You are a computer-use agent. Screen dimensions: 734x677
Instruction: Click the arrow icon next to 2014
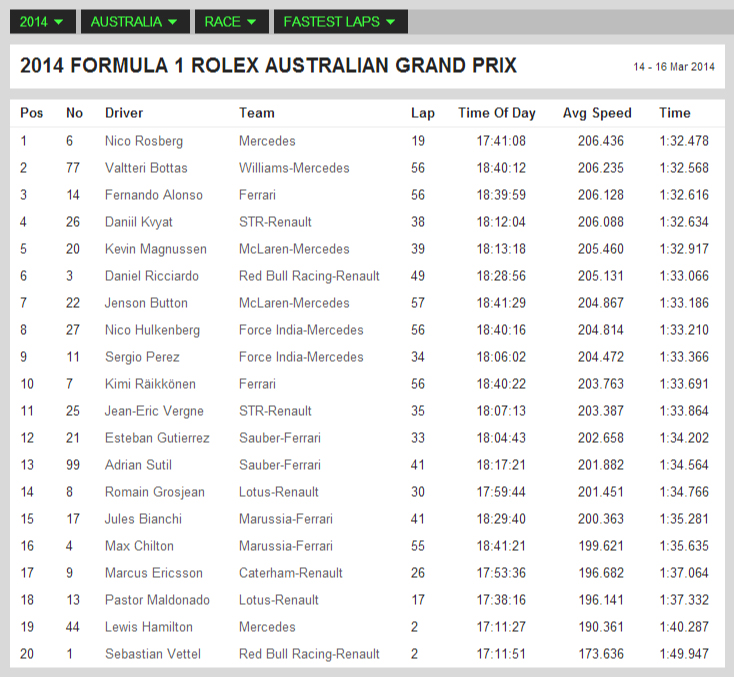tap(59, 22)
